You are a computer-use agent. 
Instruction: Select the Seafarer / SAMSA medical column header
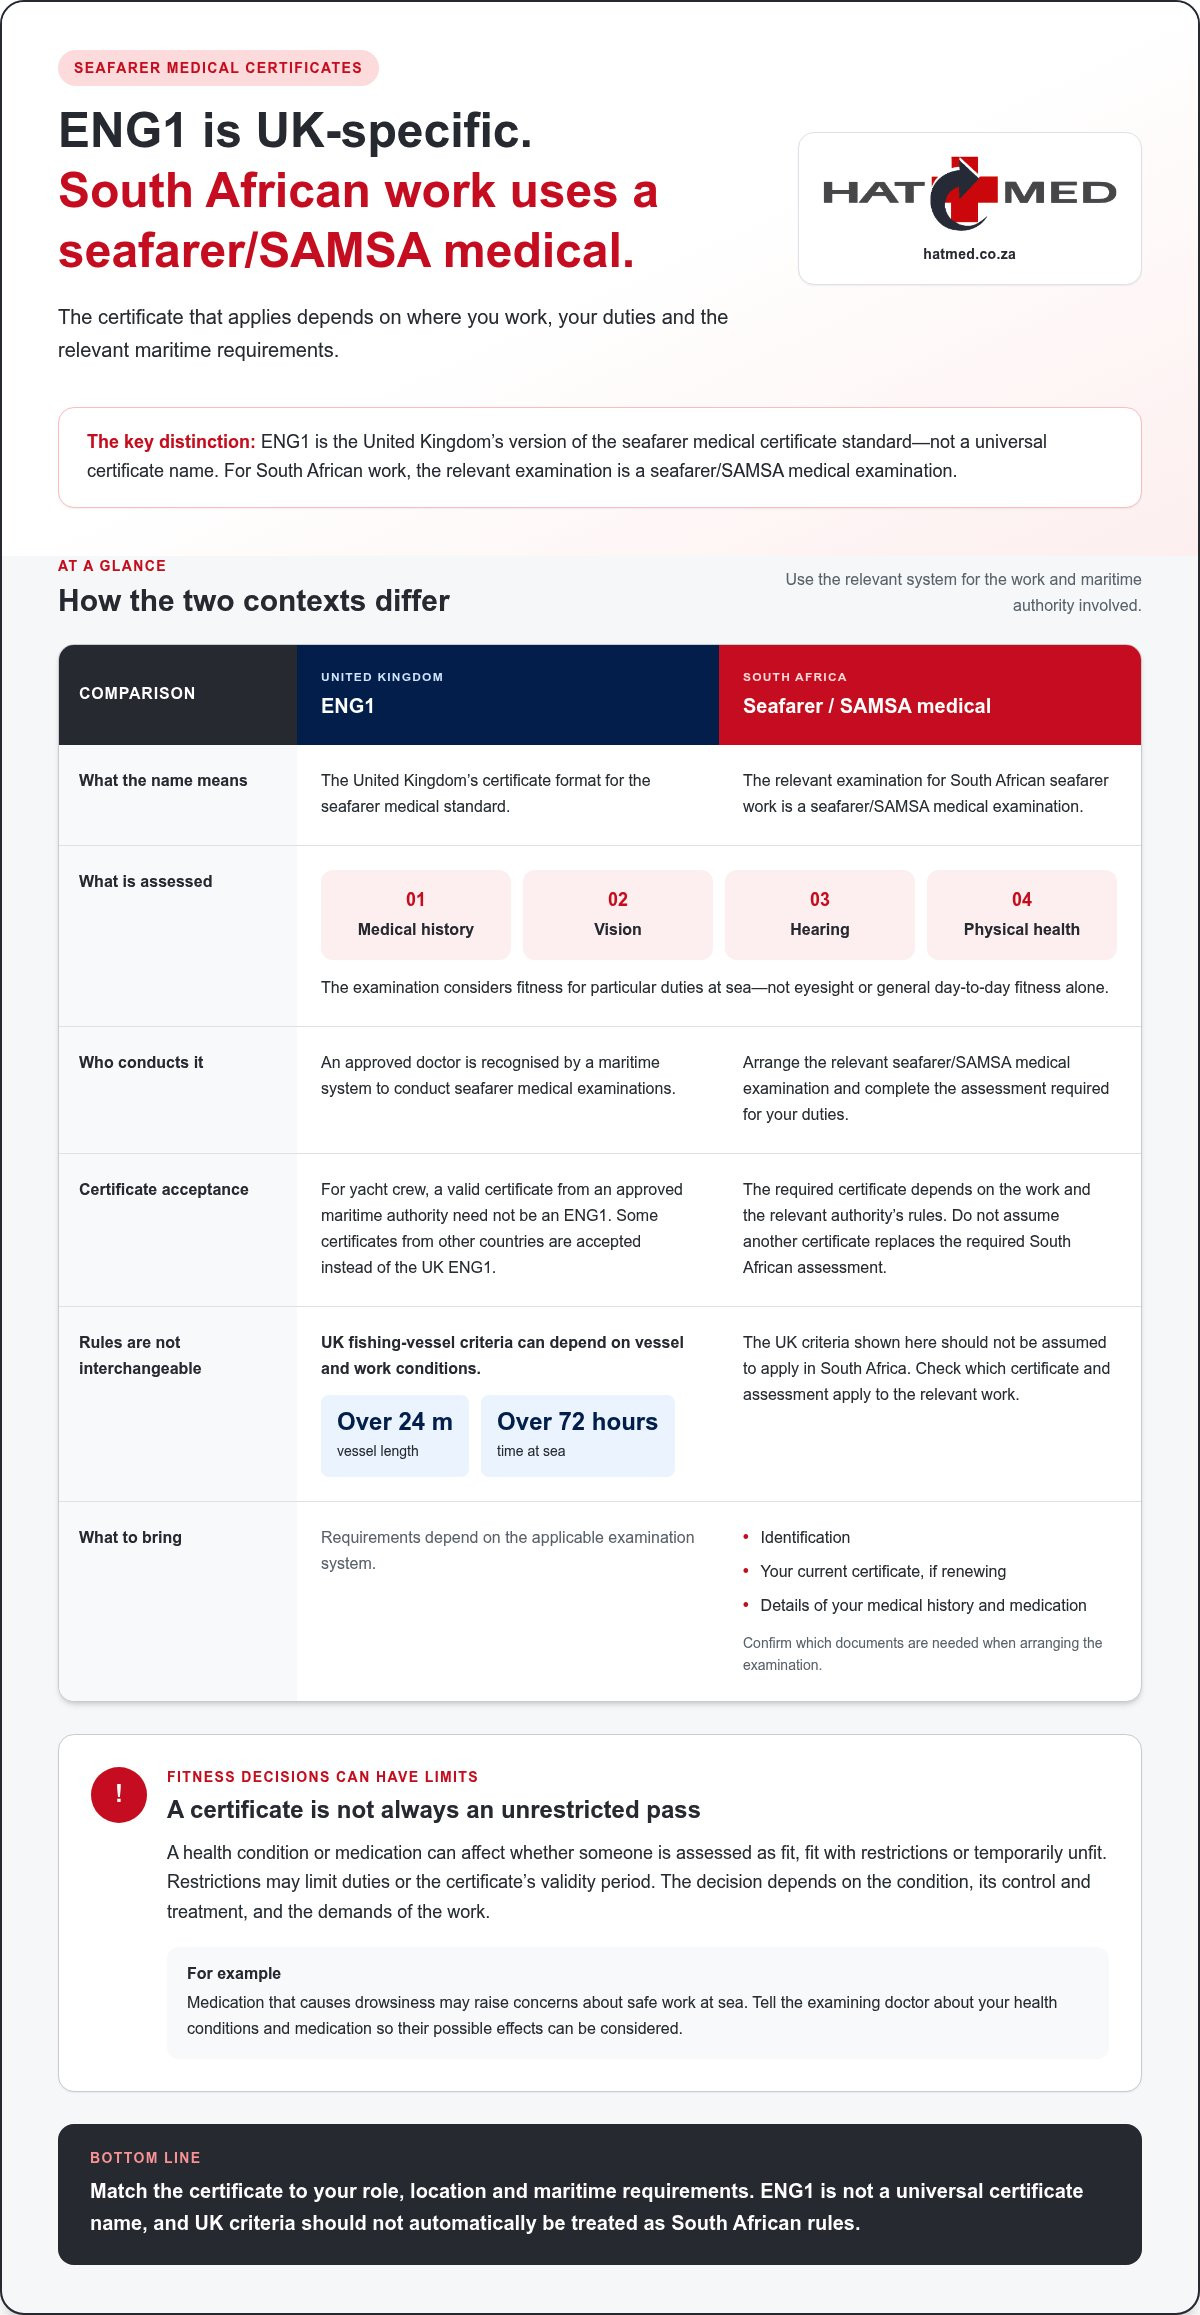(930, 694)
